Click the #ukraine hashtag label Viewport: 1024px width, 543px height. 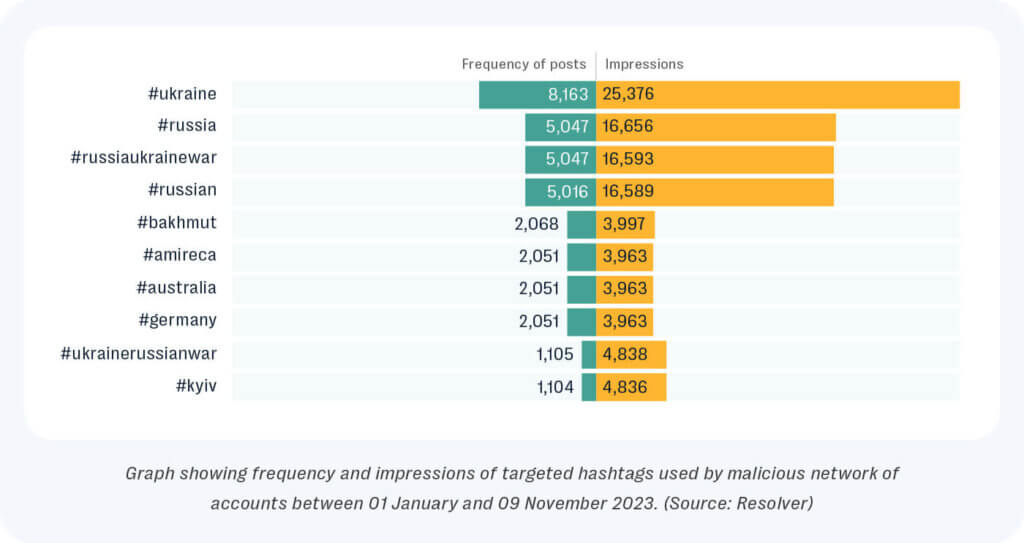tap(182, 94)
